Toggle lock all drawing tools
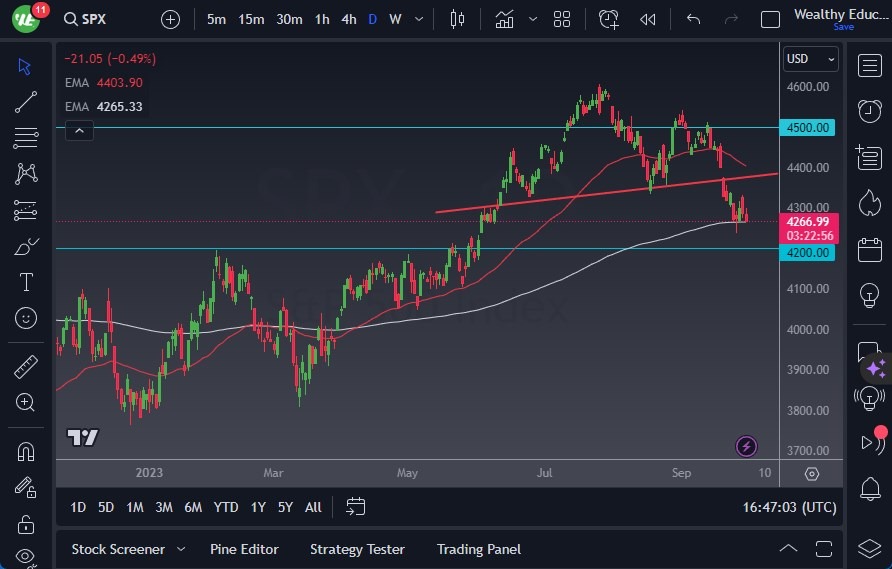Screen dimensions: 892x569 [26, 525]
